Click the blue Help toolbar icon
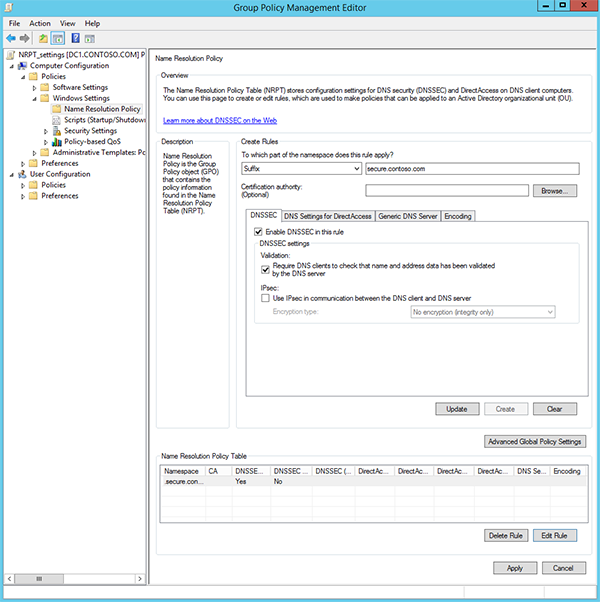Screen dimensions: 600x602 pos(76,38)
